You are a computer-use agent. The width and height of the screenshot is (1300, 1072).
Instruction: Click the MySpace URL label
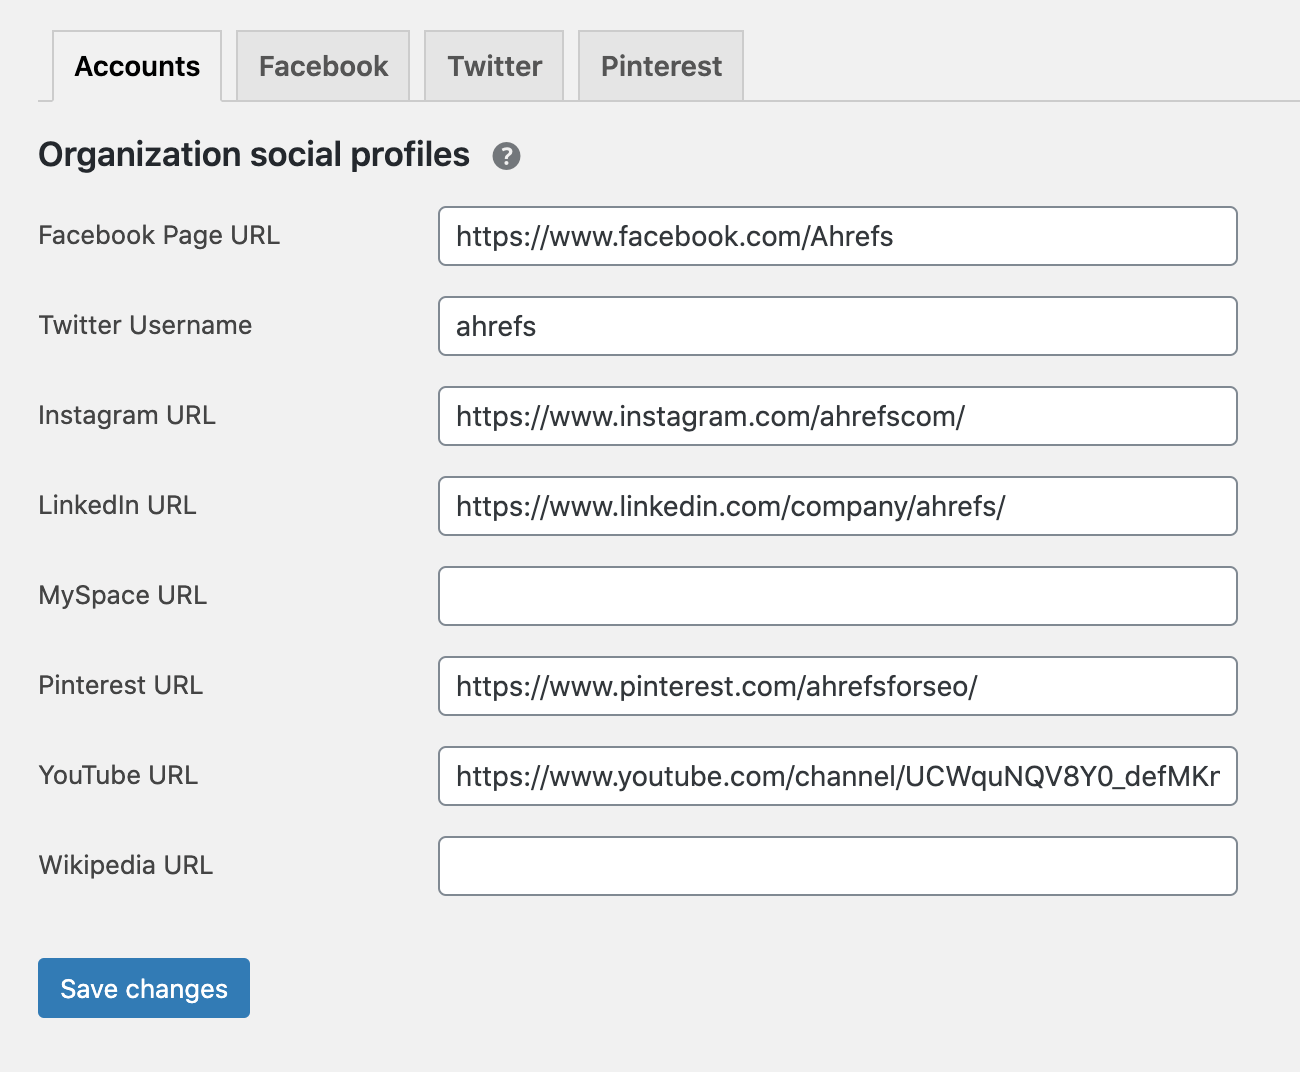click(x=122, y=596)
